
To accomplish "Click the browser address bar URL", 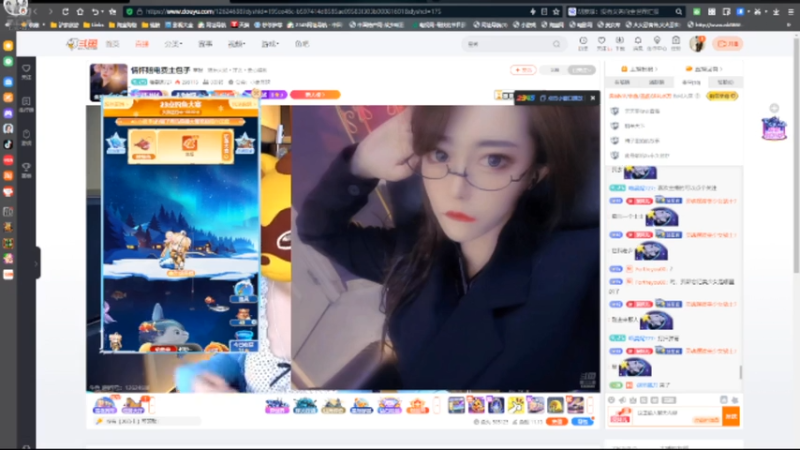I will point(293,11).
